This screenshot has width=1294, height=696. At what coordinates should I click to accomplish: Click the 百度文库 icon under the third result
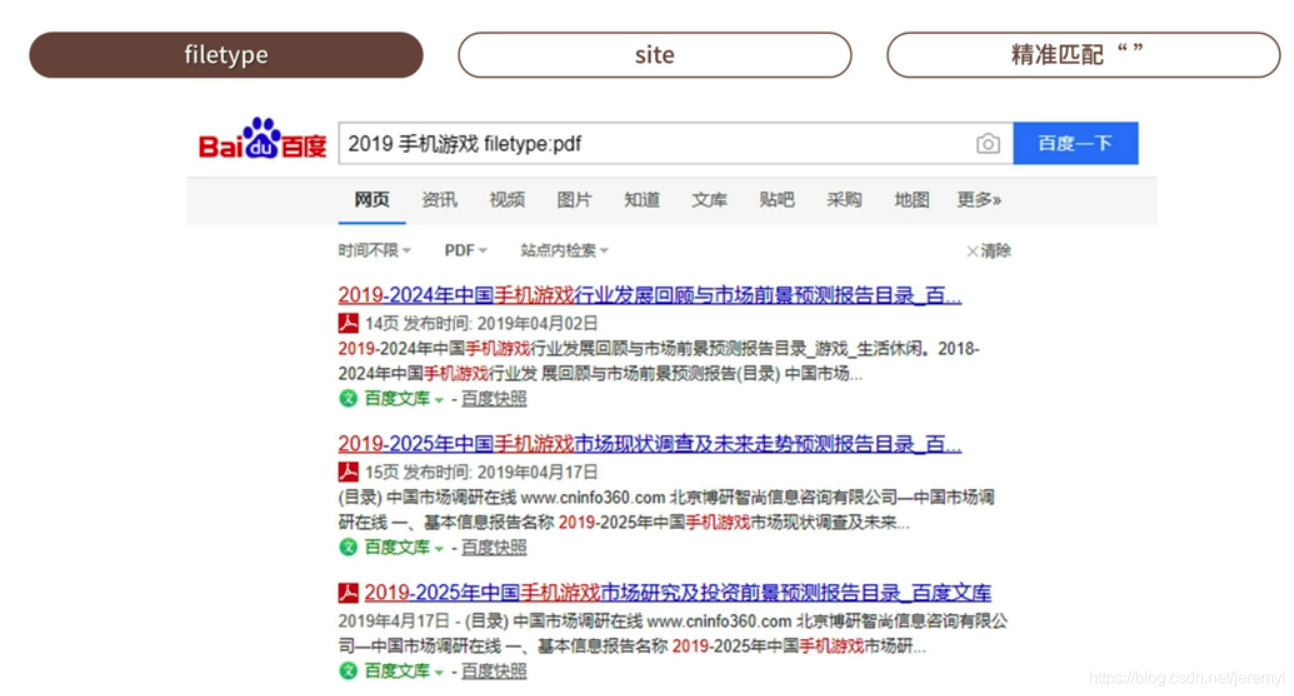(x=347, y=671)
